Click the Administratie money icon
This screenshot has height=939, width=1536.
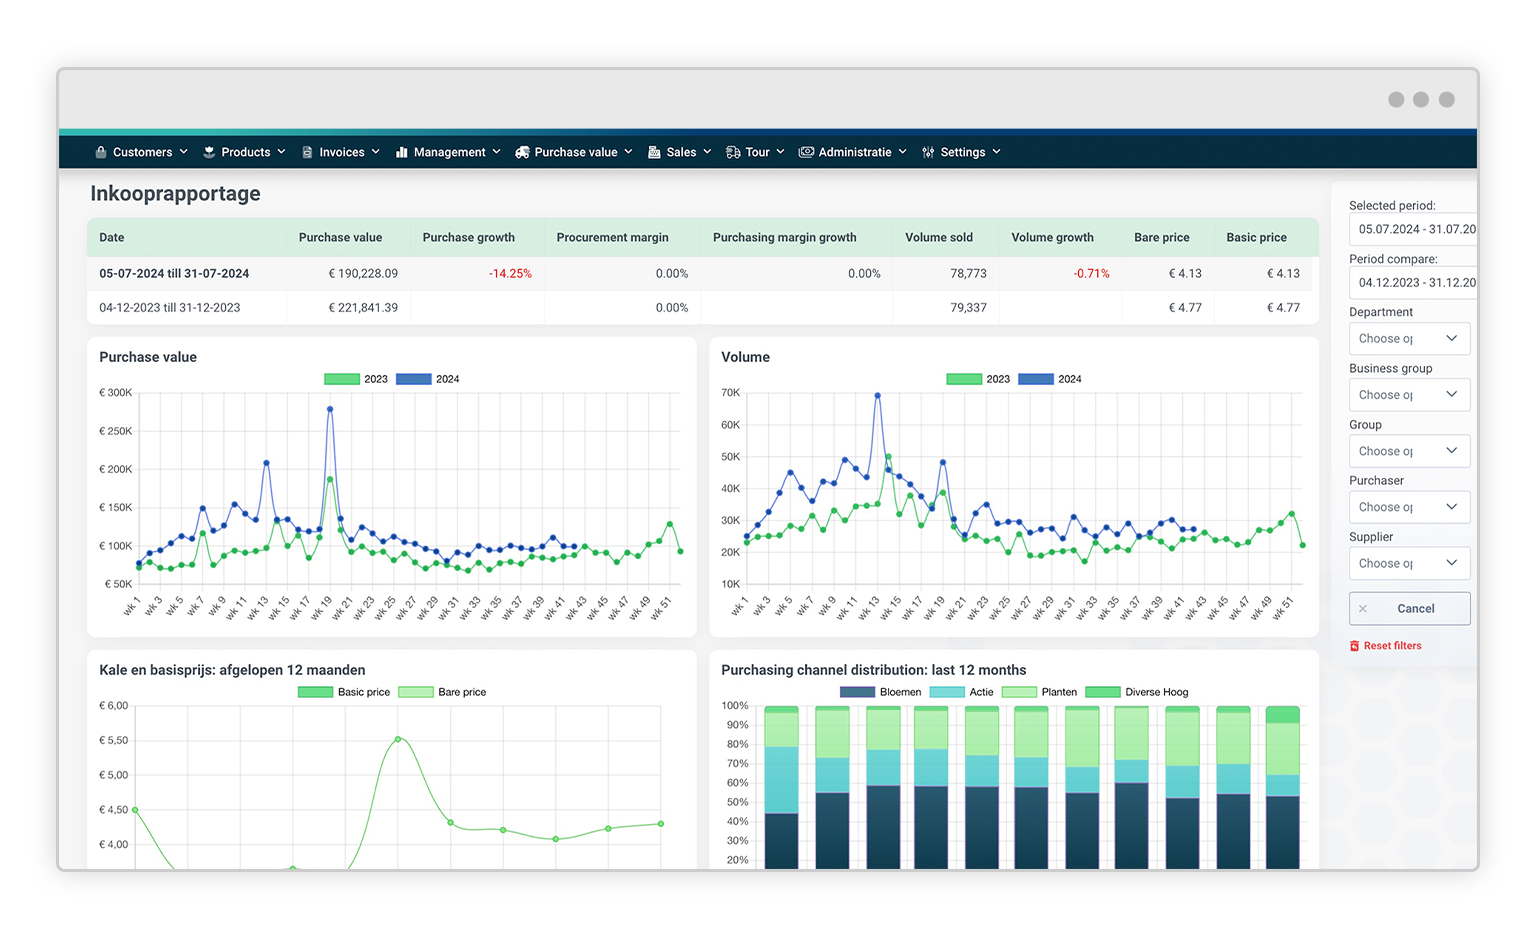tap(806, 152)
